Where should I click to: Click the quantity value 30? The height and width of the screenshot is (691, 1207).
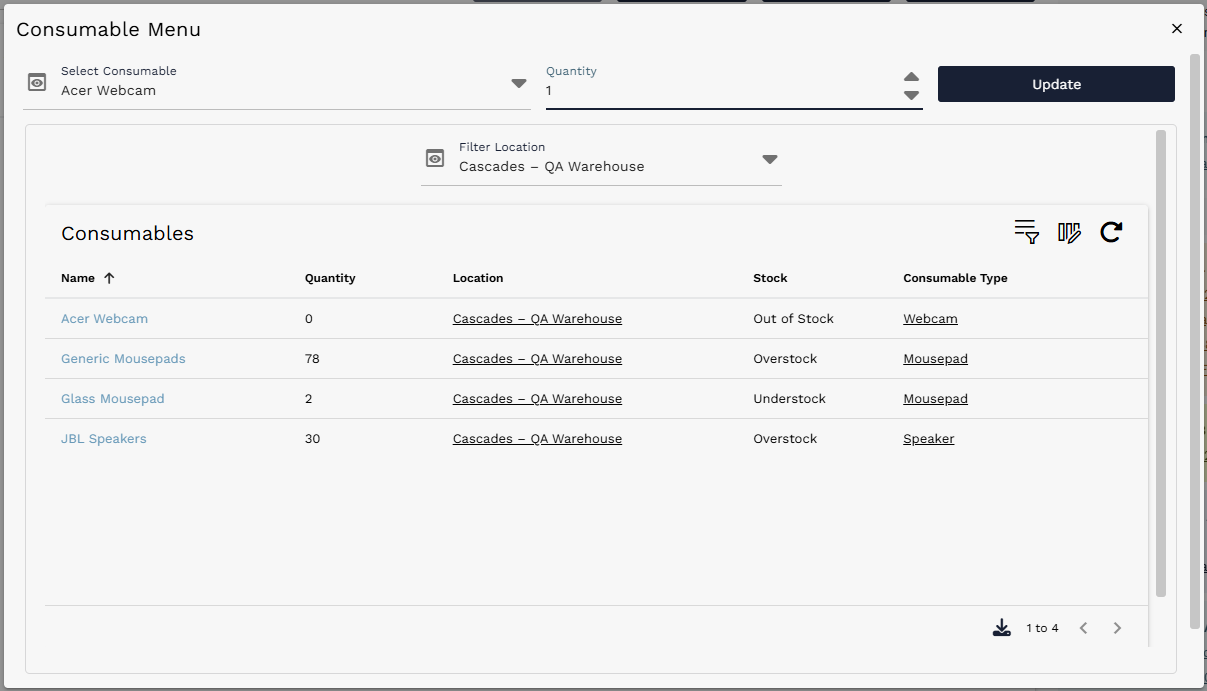click(x=312, y=439)
